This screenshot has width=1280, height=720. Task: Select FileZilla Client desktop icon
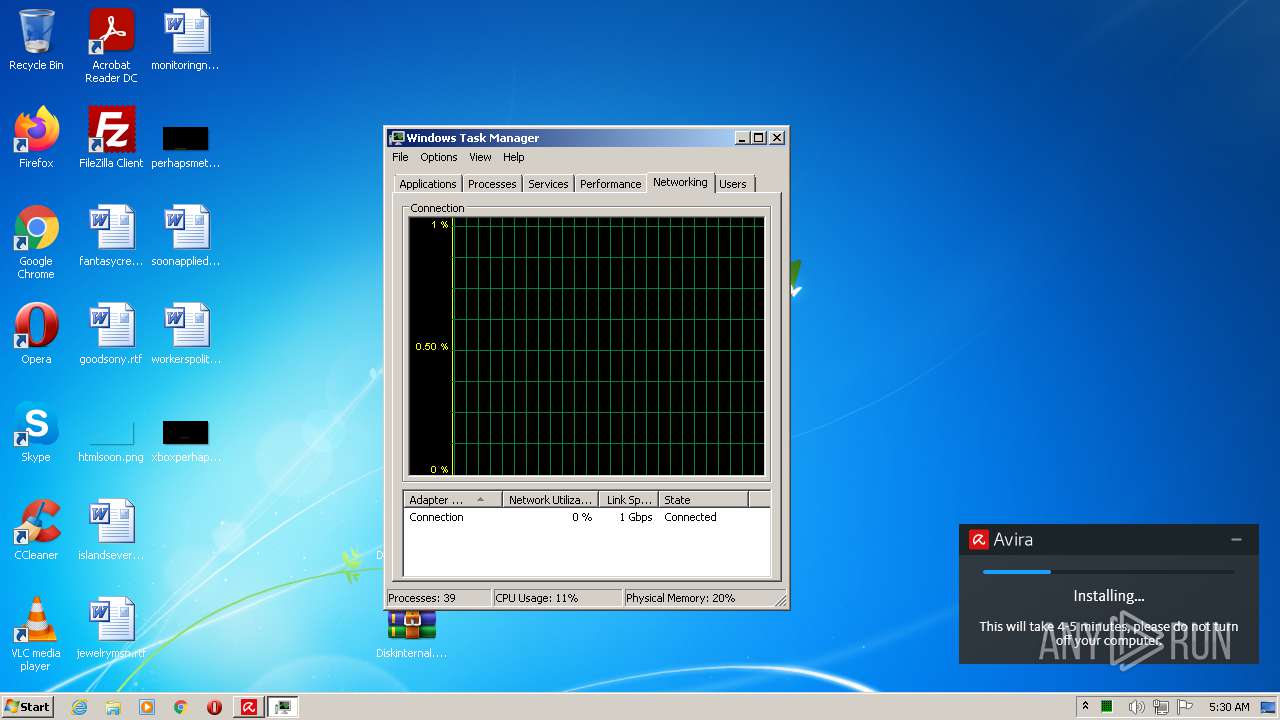(x=111, y=138)
